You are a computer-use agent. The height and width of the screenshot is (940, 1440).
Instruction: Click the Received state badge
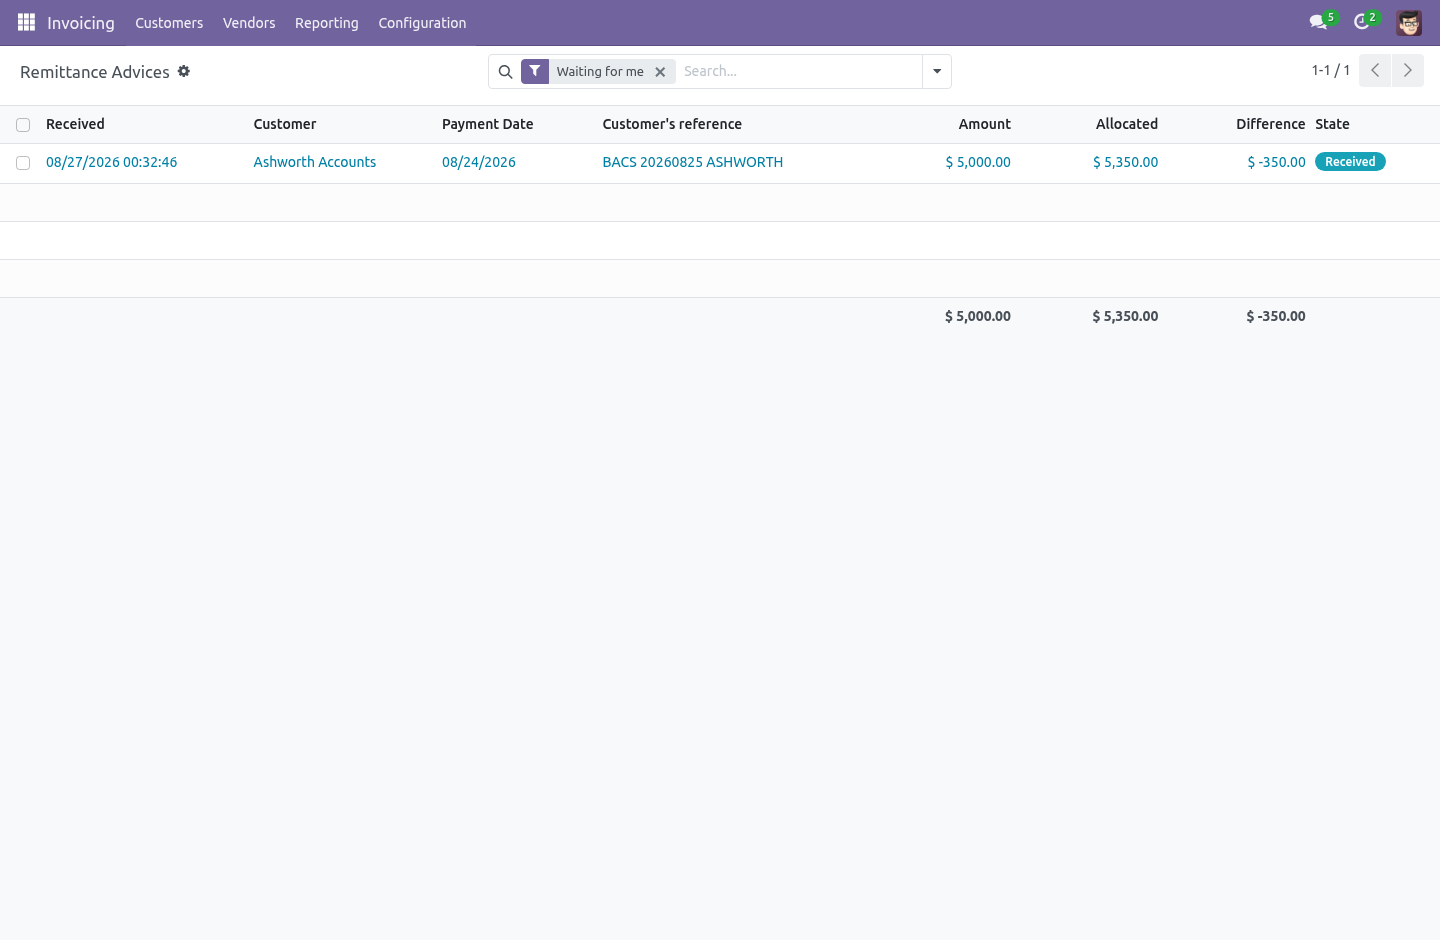coord(1350,162)
